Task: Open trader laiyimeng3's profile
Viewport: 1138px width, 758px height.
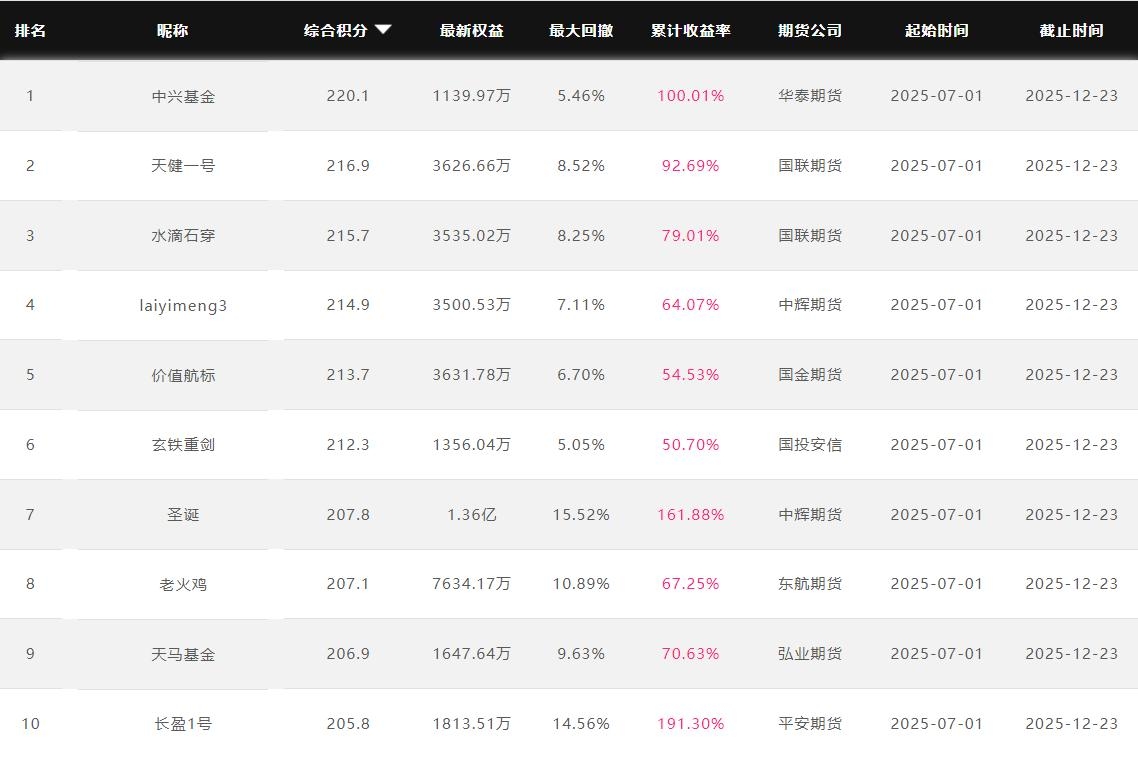Action: coord(183,305)
